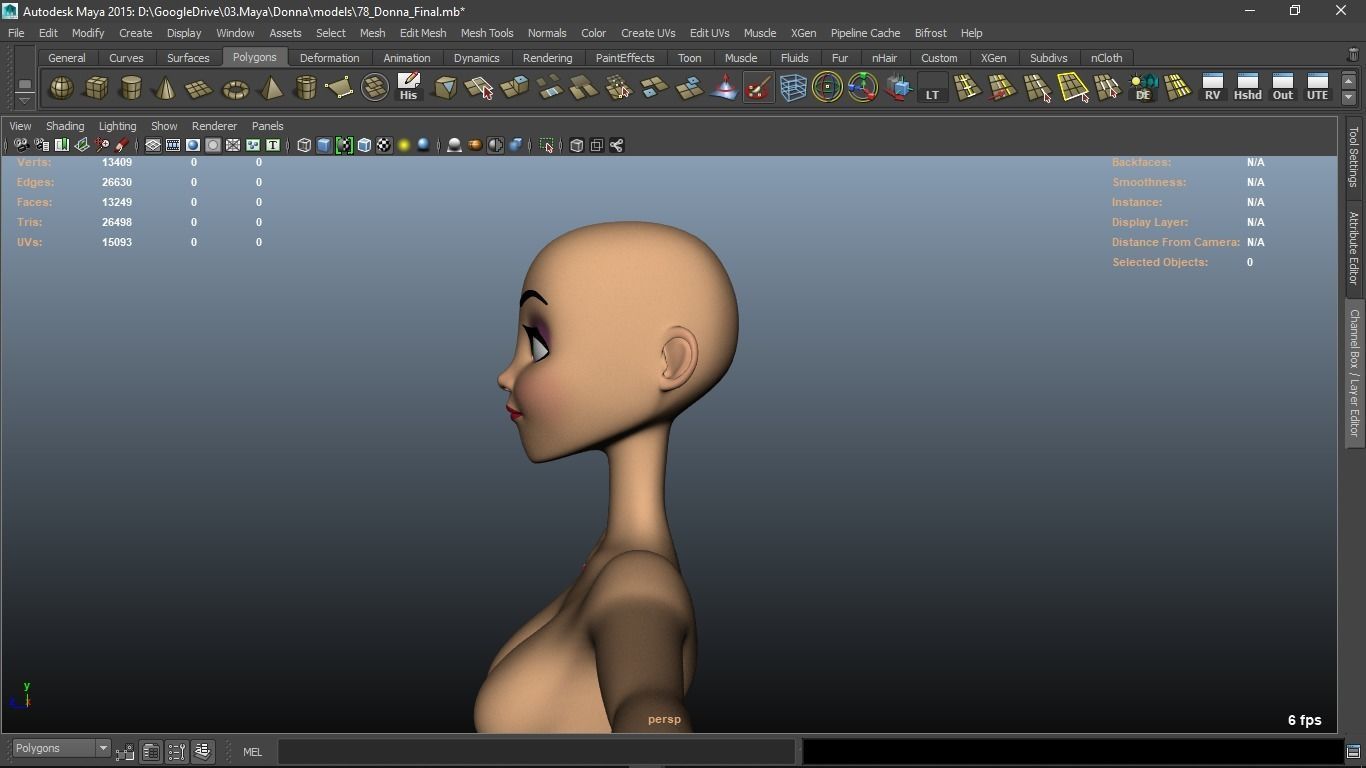The image size is (1366, 768).
Task: Click the LT shelf button
Action: click(932, 88)
